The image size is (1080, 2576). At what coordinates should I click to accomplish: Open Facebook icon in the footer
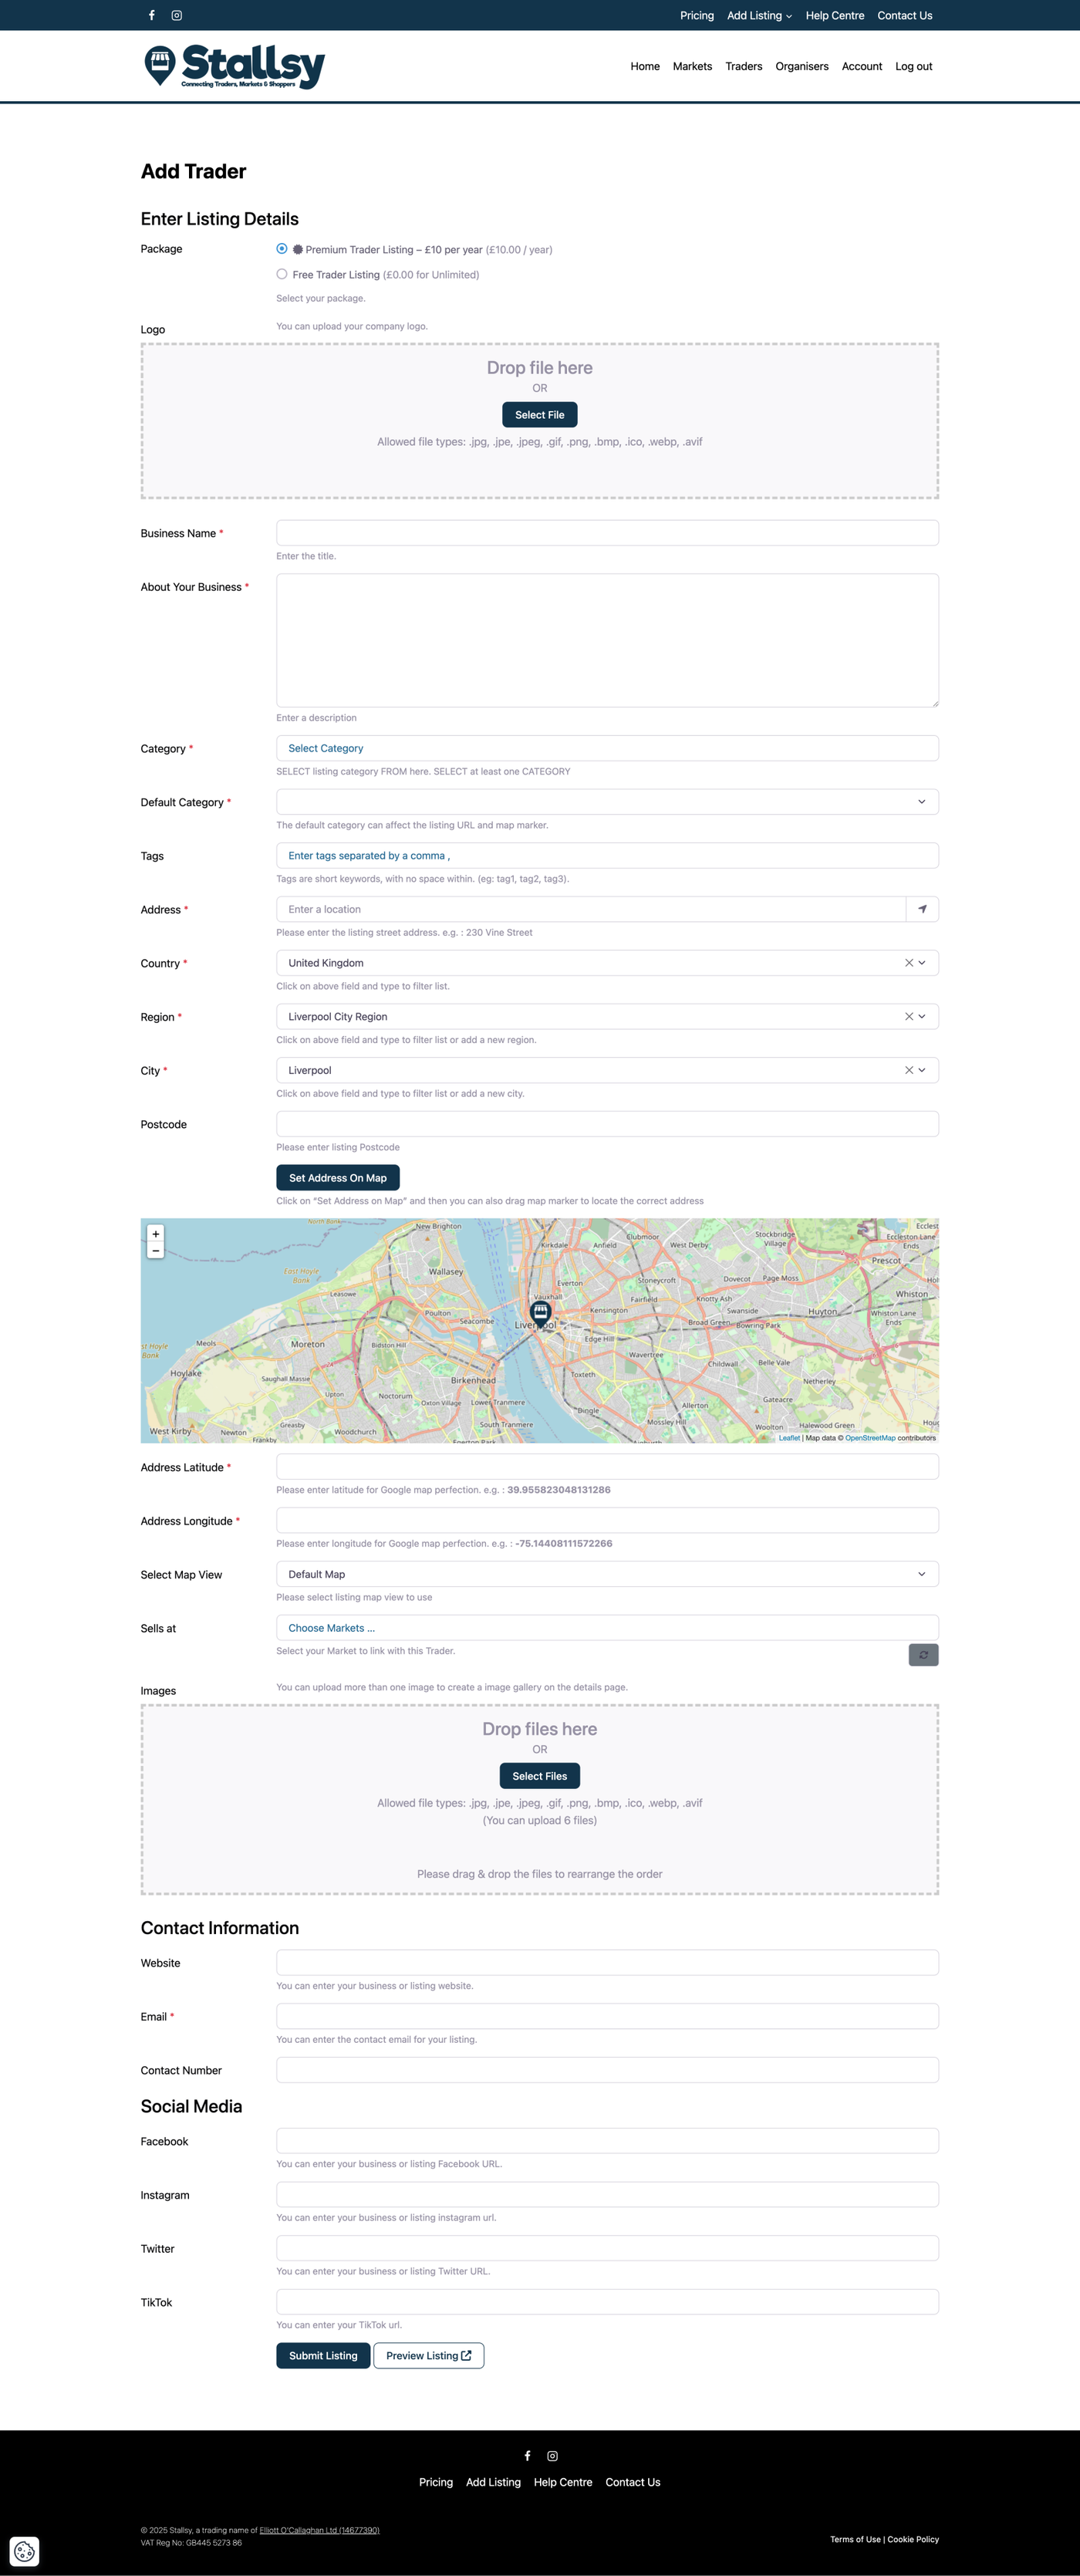528,2455
